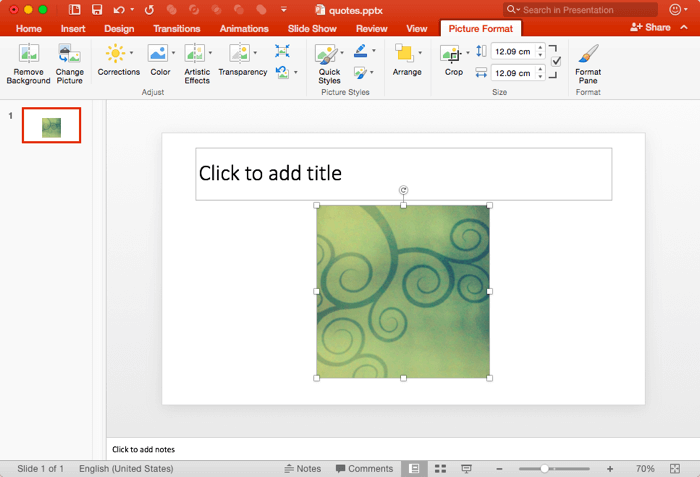Click the zoom in plus button
This screenshot has width=700, height=477.
point(610,469)
